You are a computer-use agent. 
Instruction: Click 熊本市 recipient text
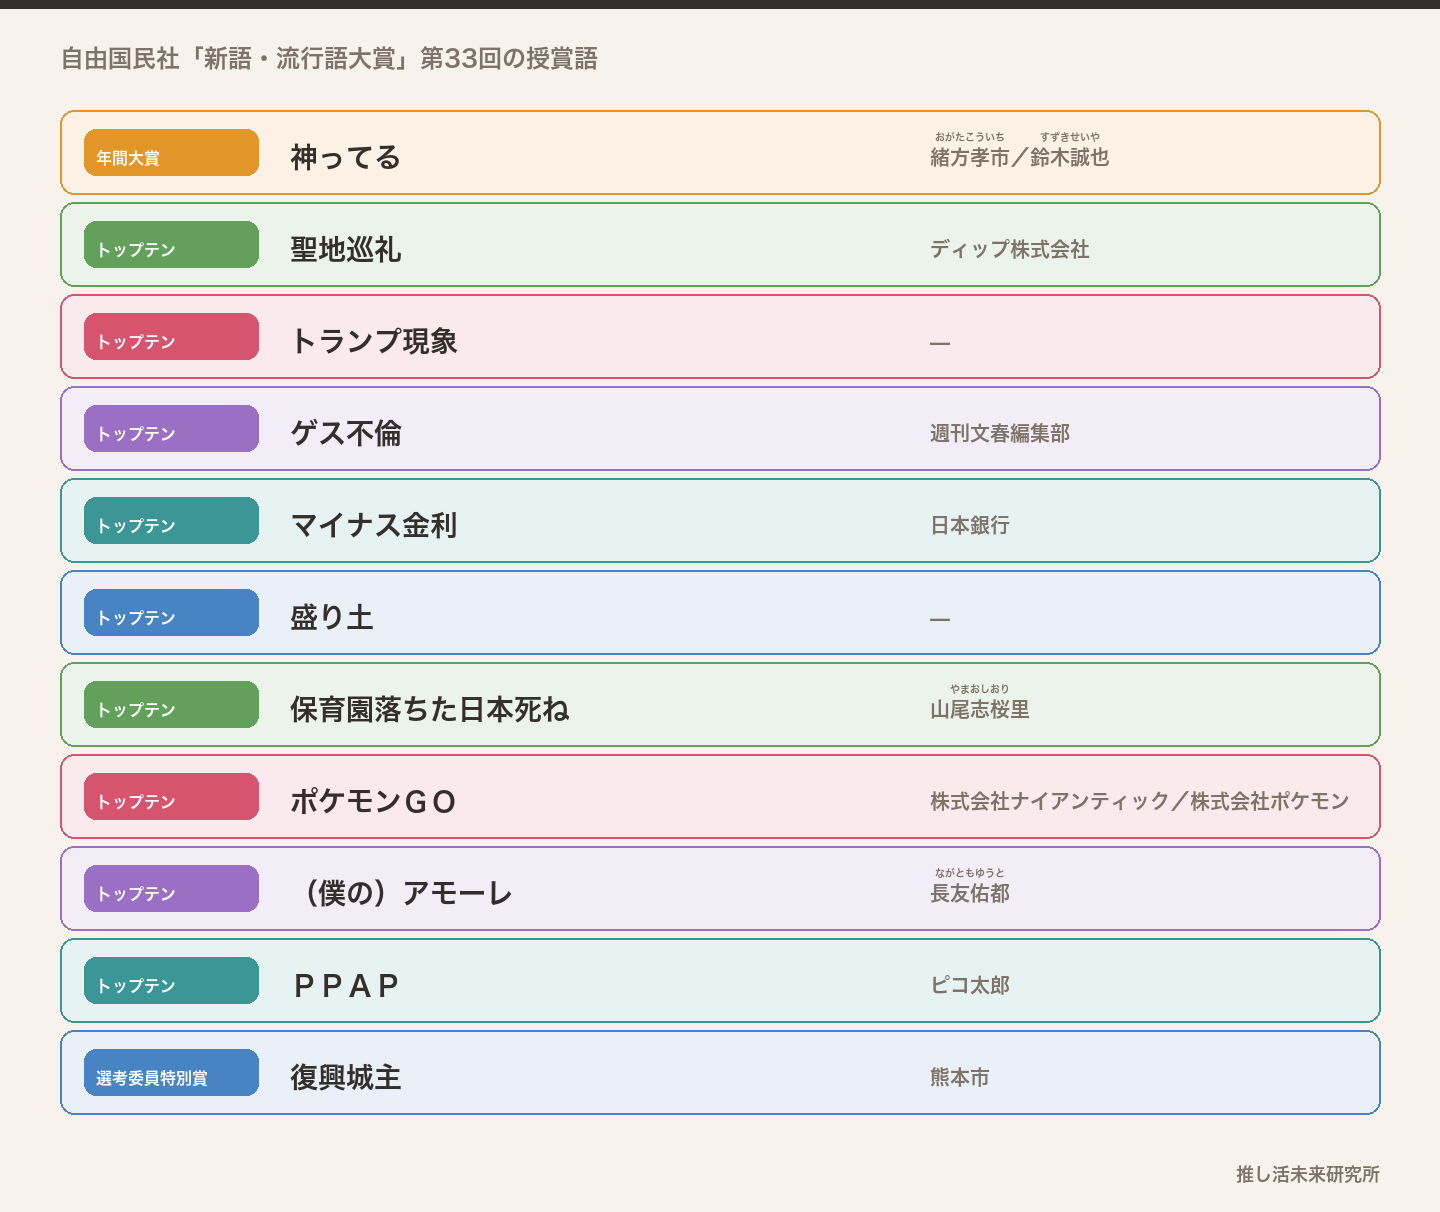point(959,1077)
